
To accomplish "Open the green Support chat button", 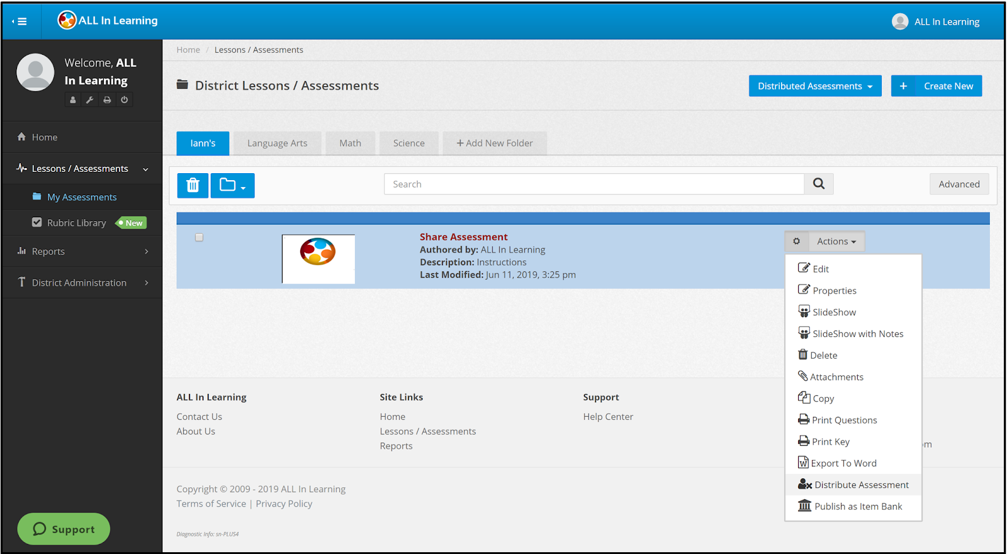I will point(64,529).
